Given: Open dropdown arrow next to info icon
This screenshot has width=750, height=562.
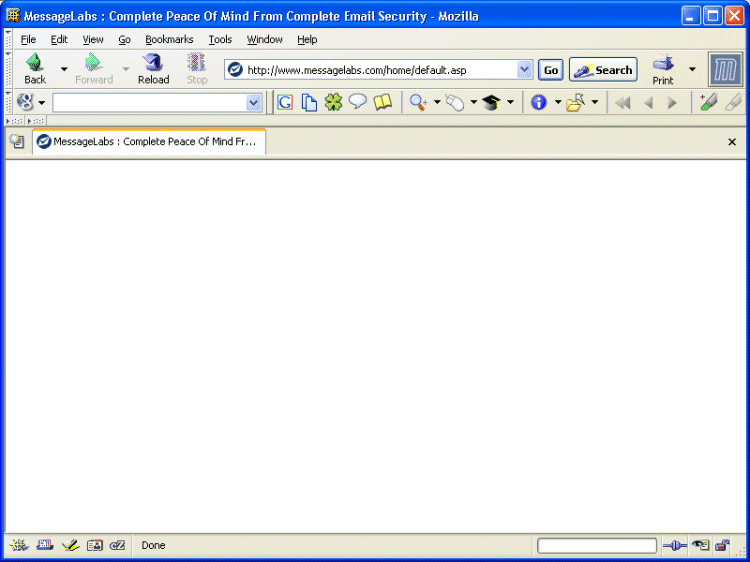Looking at the screenshot, I should (x=557, y=102).
